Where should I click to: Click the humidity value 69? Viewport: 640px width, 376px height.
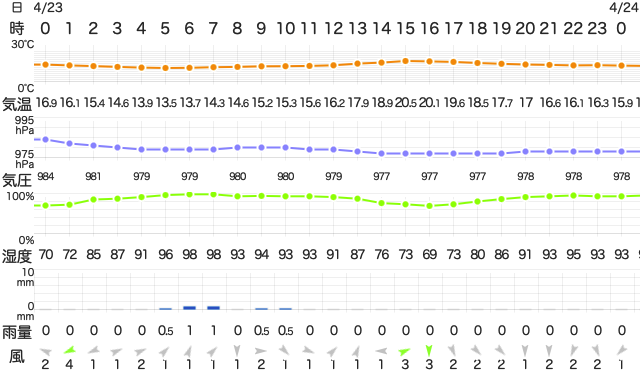429,255
